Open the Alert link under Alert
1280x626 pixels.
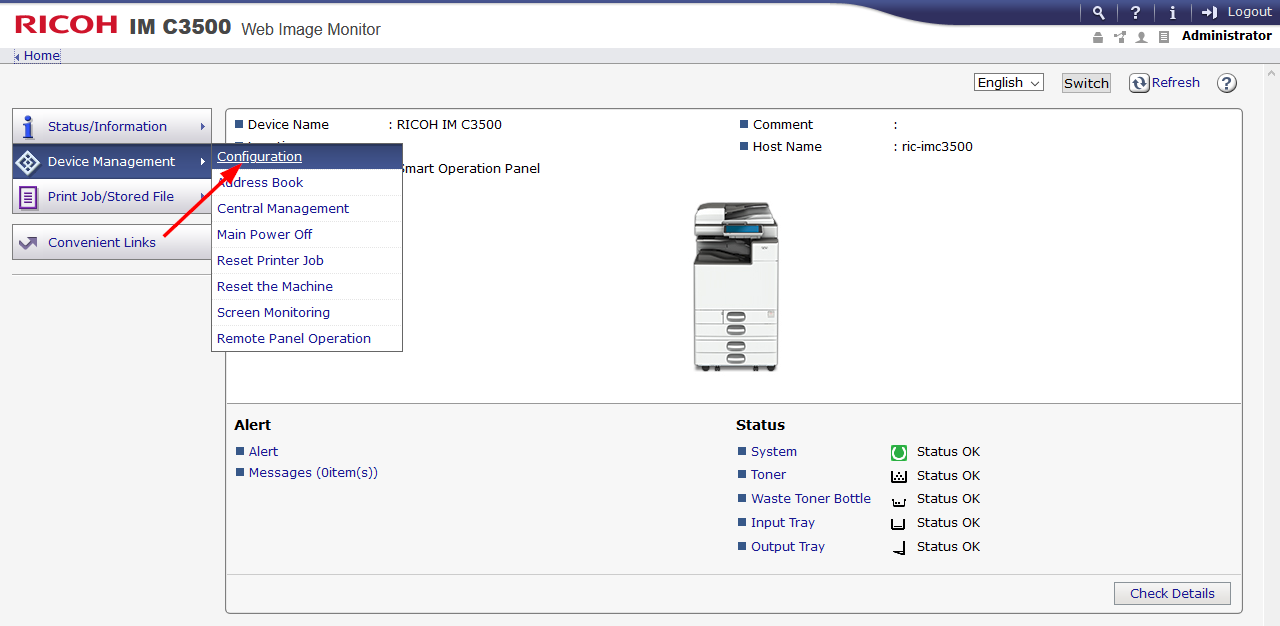[263, 452]
